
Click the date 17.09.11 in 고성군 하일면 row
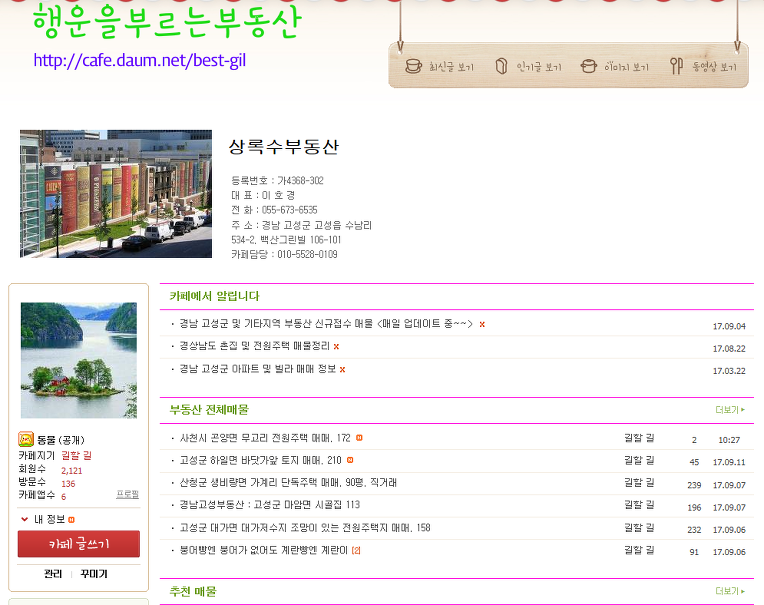point(729,462)
